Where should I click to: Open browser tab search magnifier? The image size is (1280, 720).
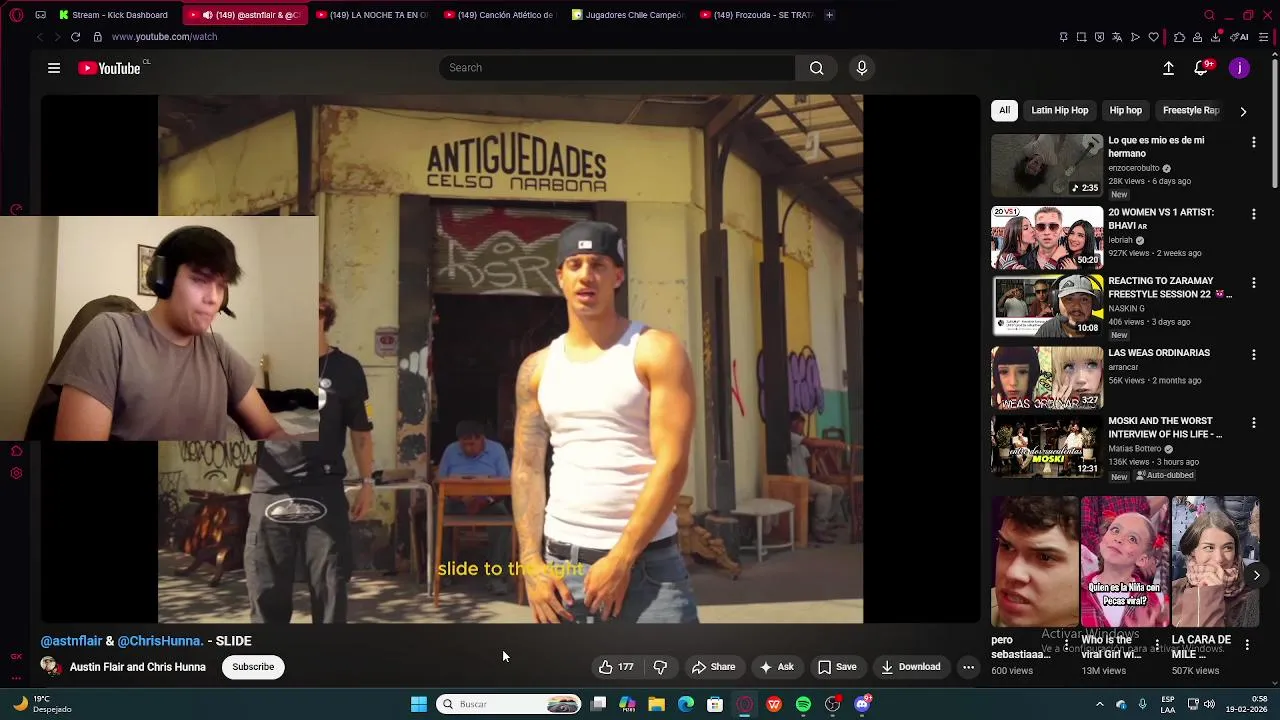(1209, 15)
